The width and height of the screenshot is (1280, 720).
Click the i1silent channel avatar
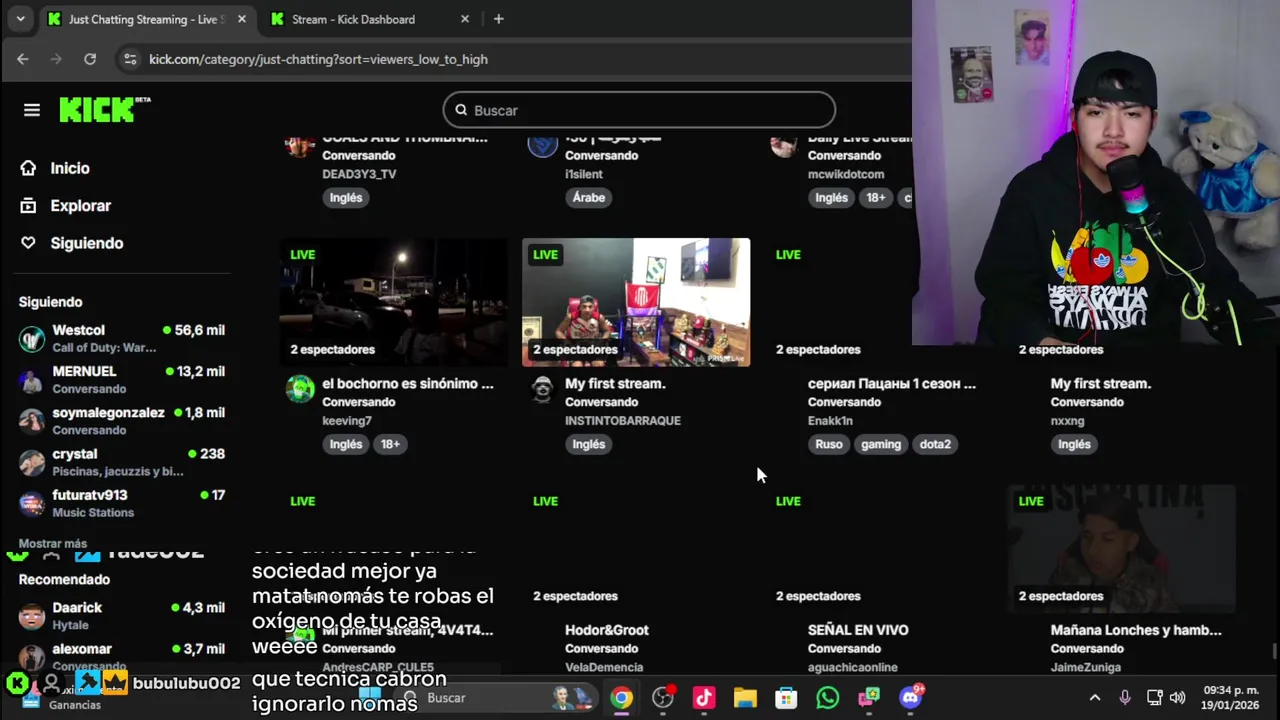[542, 146]
